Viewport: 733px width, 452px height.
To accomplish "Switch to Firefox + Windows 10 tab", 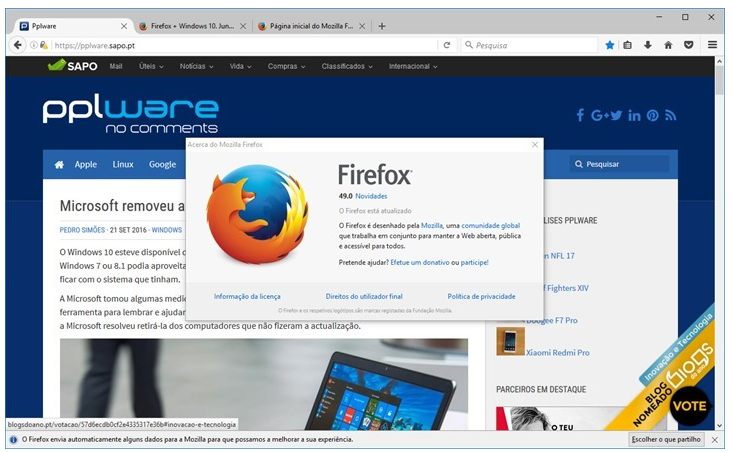I will coord(192,26).
